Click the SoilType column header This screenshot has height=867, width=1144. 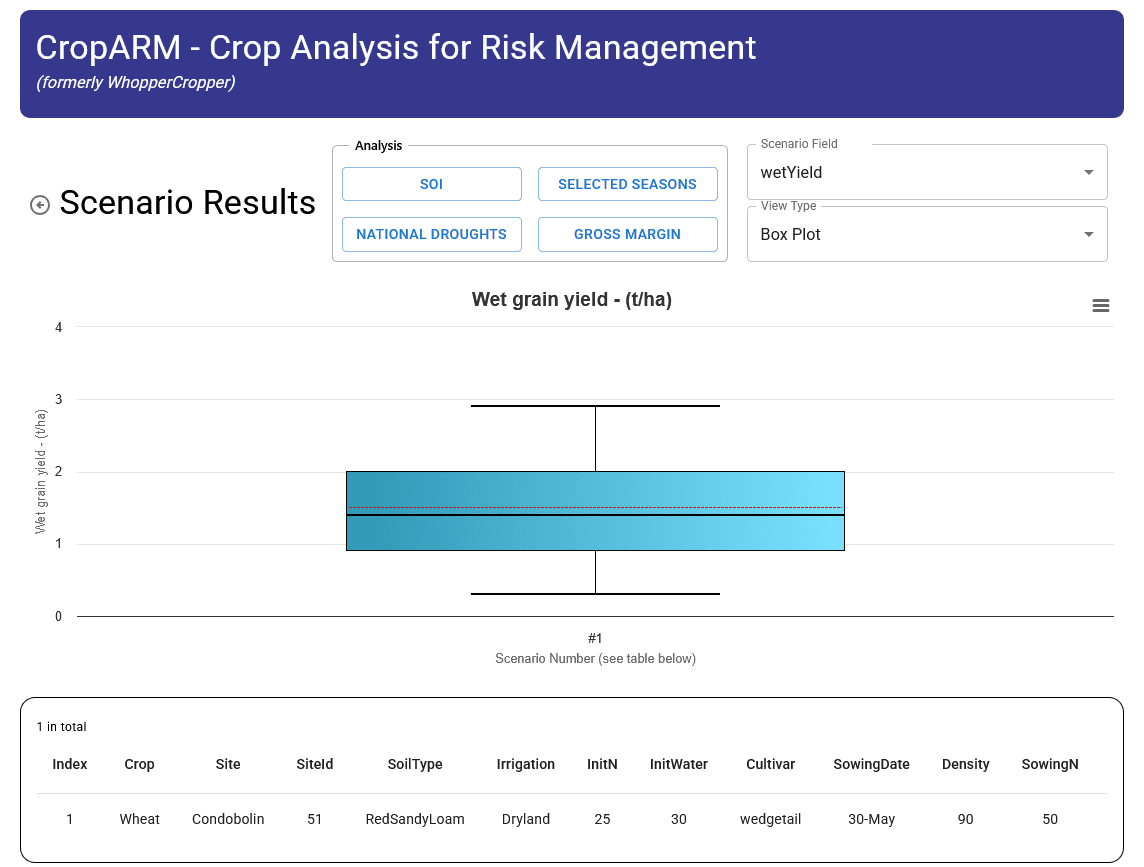click(x=414, y=764)
